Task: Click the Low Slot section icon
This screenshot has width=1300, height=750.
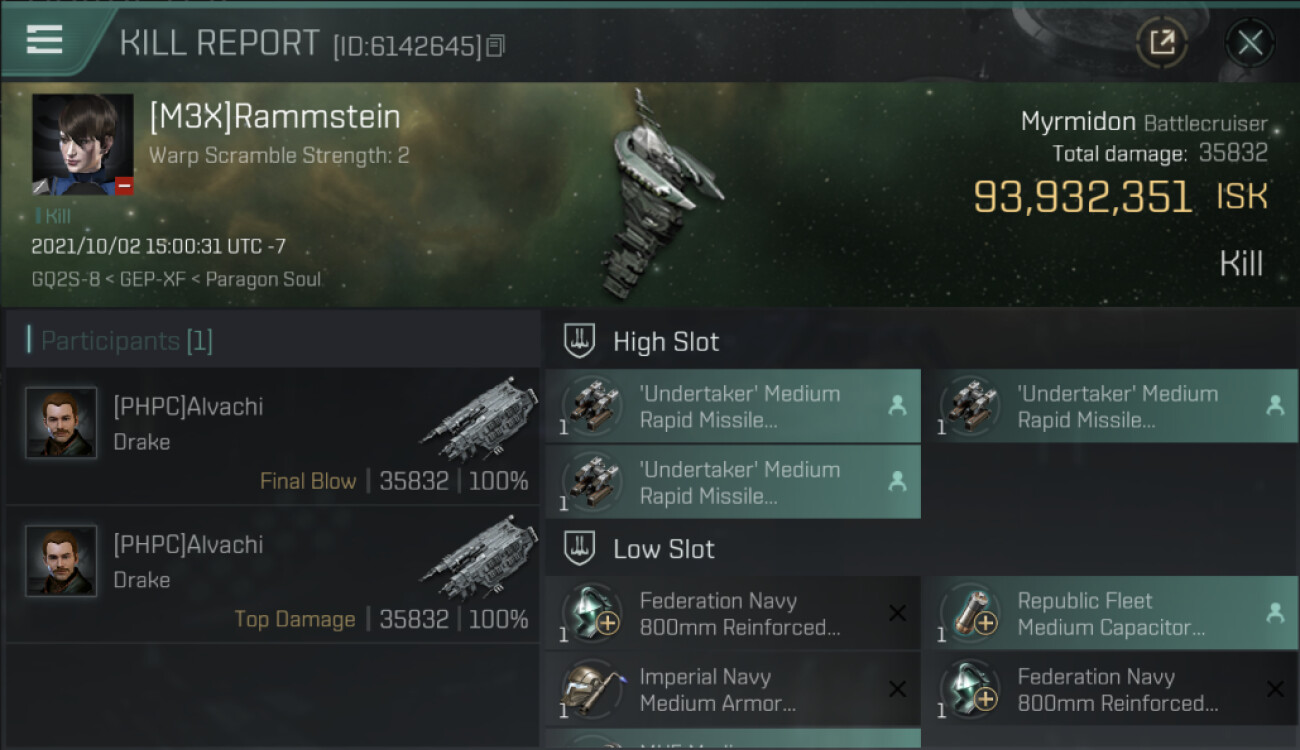Action: [581, 549]
